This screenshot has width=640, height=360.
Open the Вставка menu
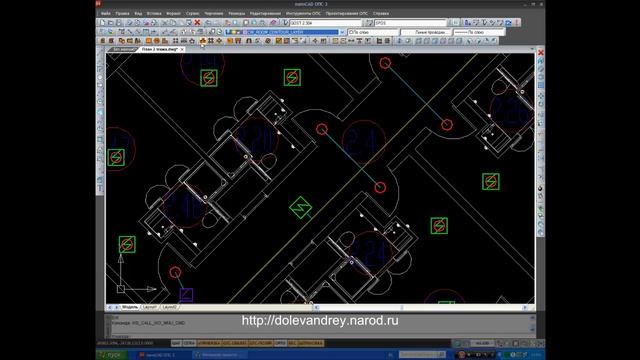(x=154, y=13)
